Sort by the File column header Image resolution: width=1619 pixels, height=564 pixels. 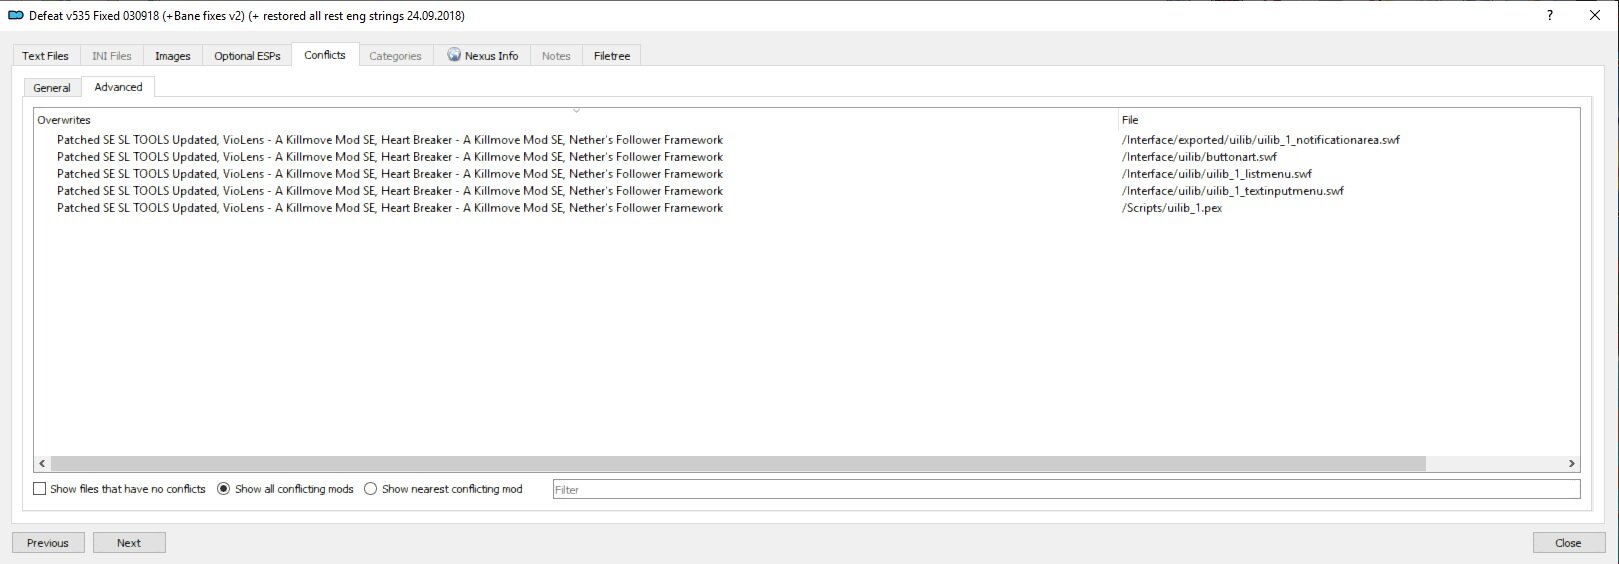(x=1349, y=120)
